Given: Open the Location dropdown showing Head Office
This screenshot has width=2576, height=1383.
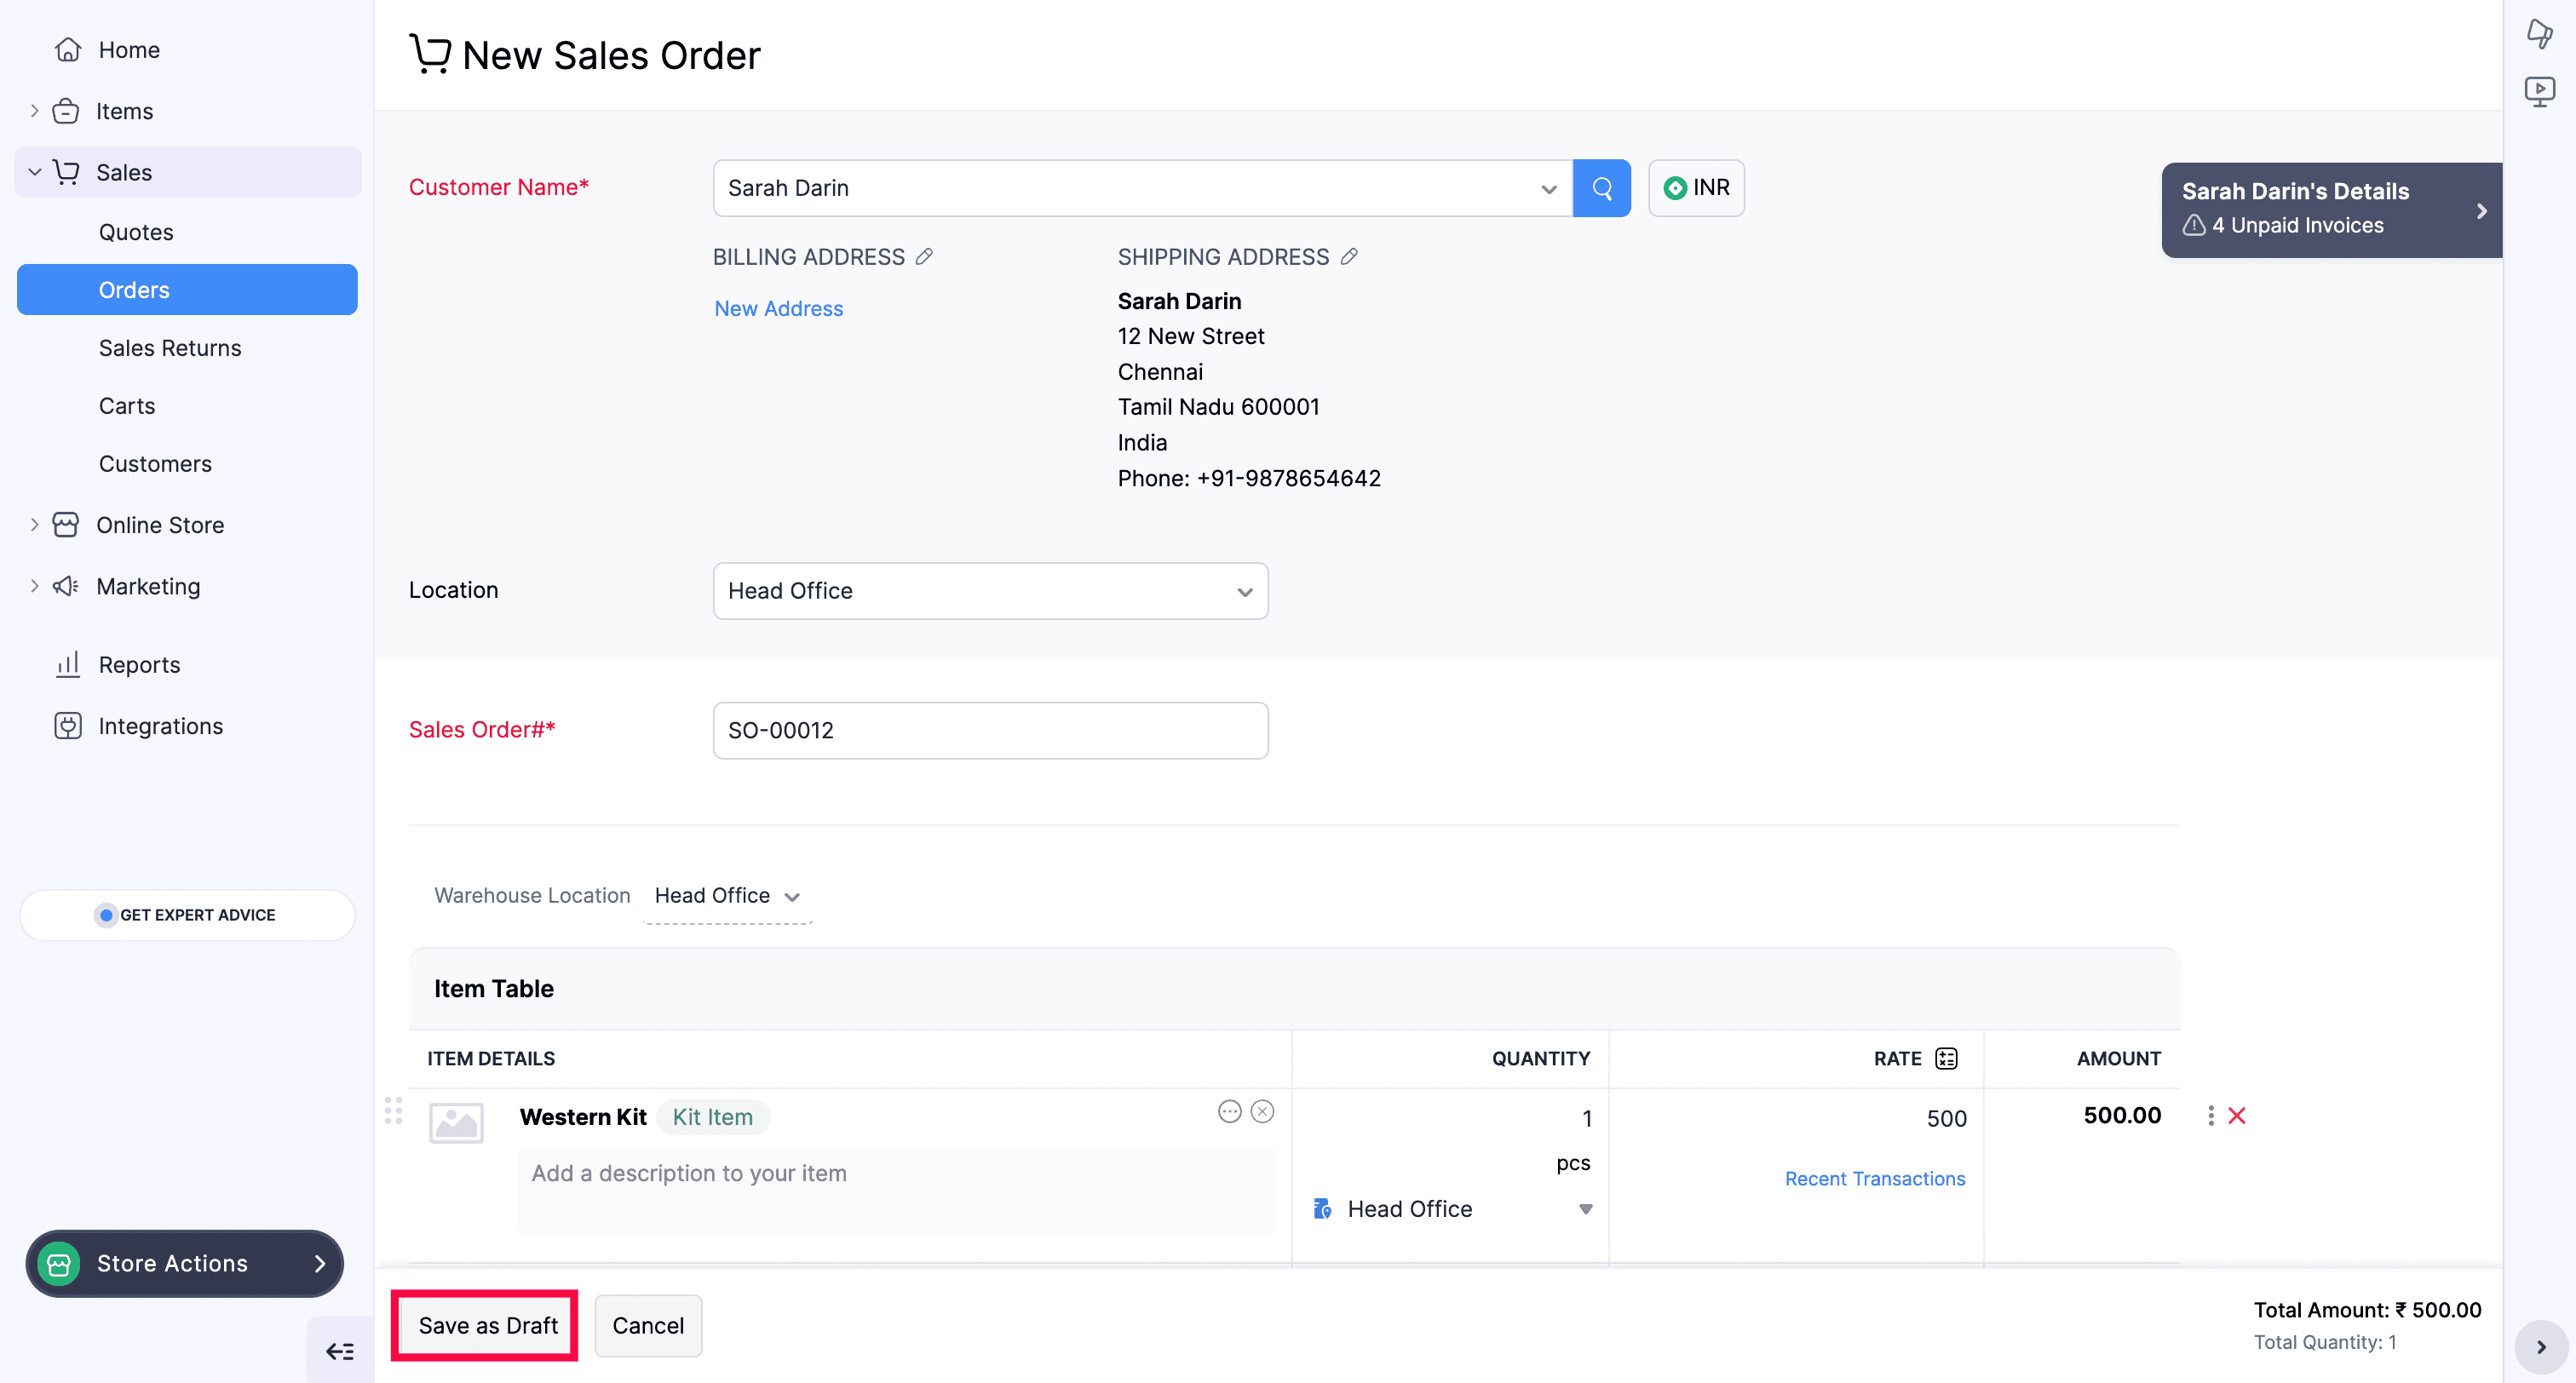Looking at the screenshot, I should click(989, 591).
